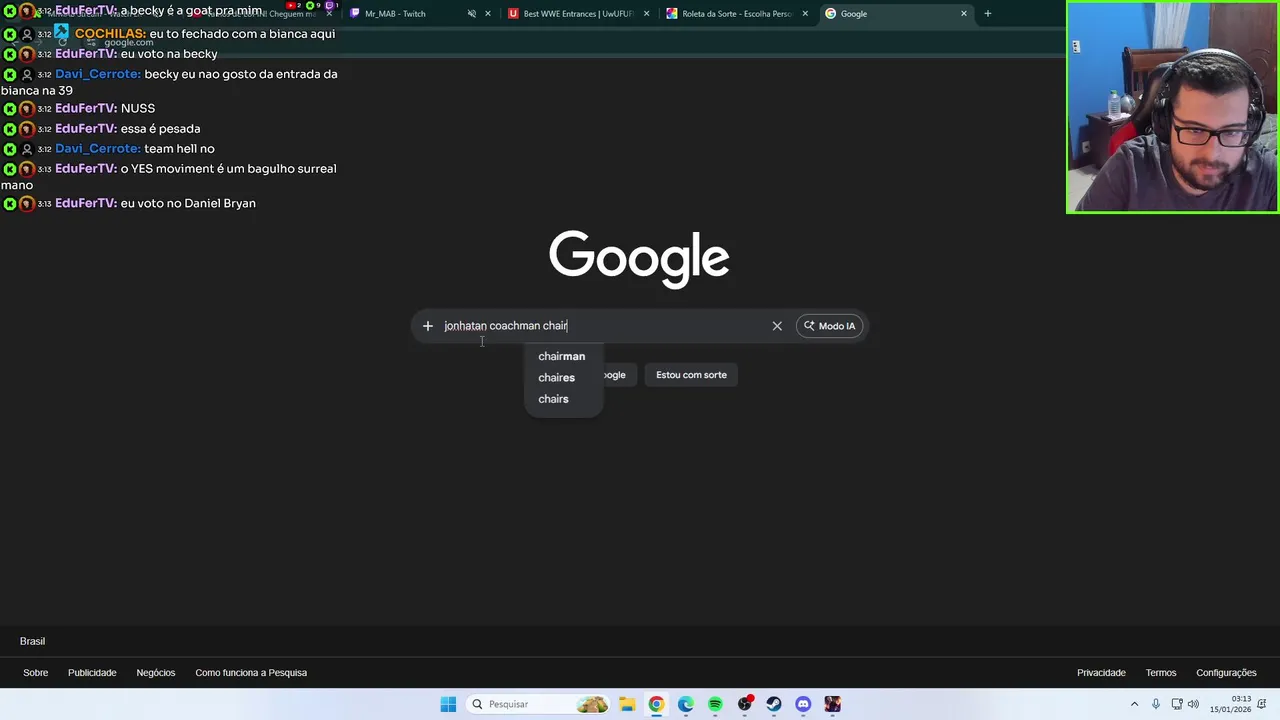1280x720 pixels.
Task: Clear the search text with X icon
Action: [x=777, y=326]
